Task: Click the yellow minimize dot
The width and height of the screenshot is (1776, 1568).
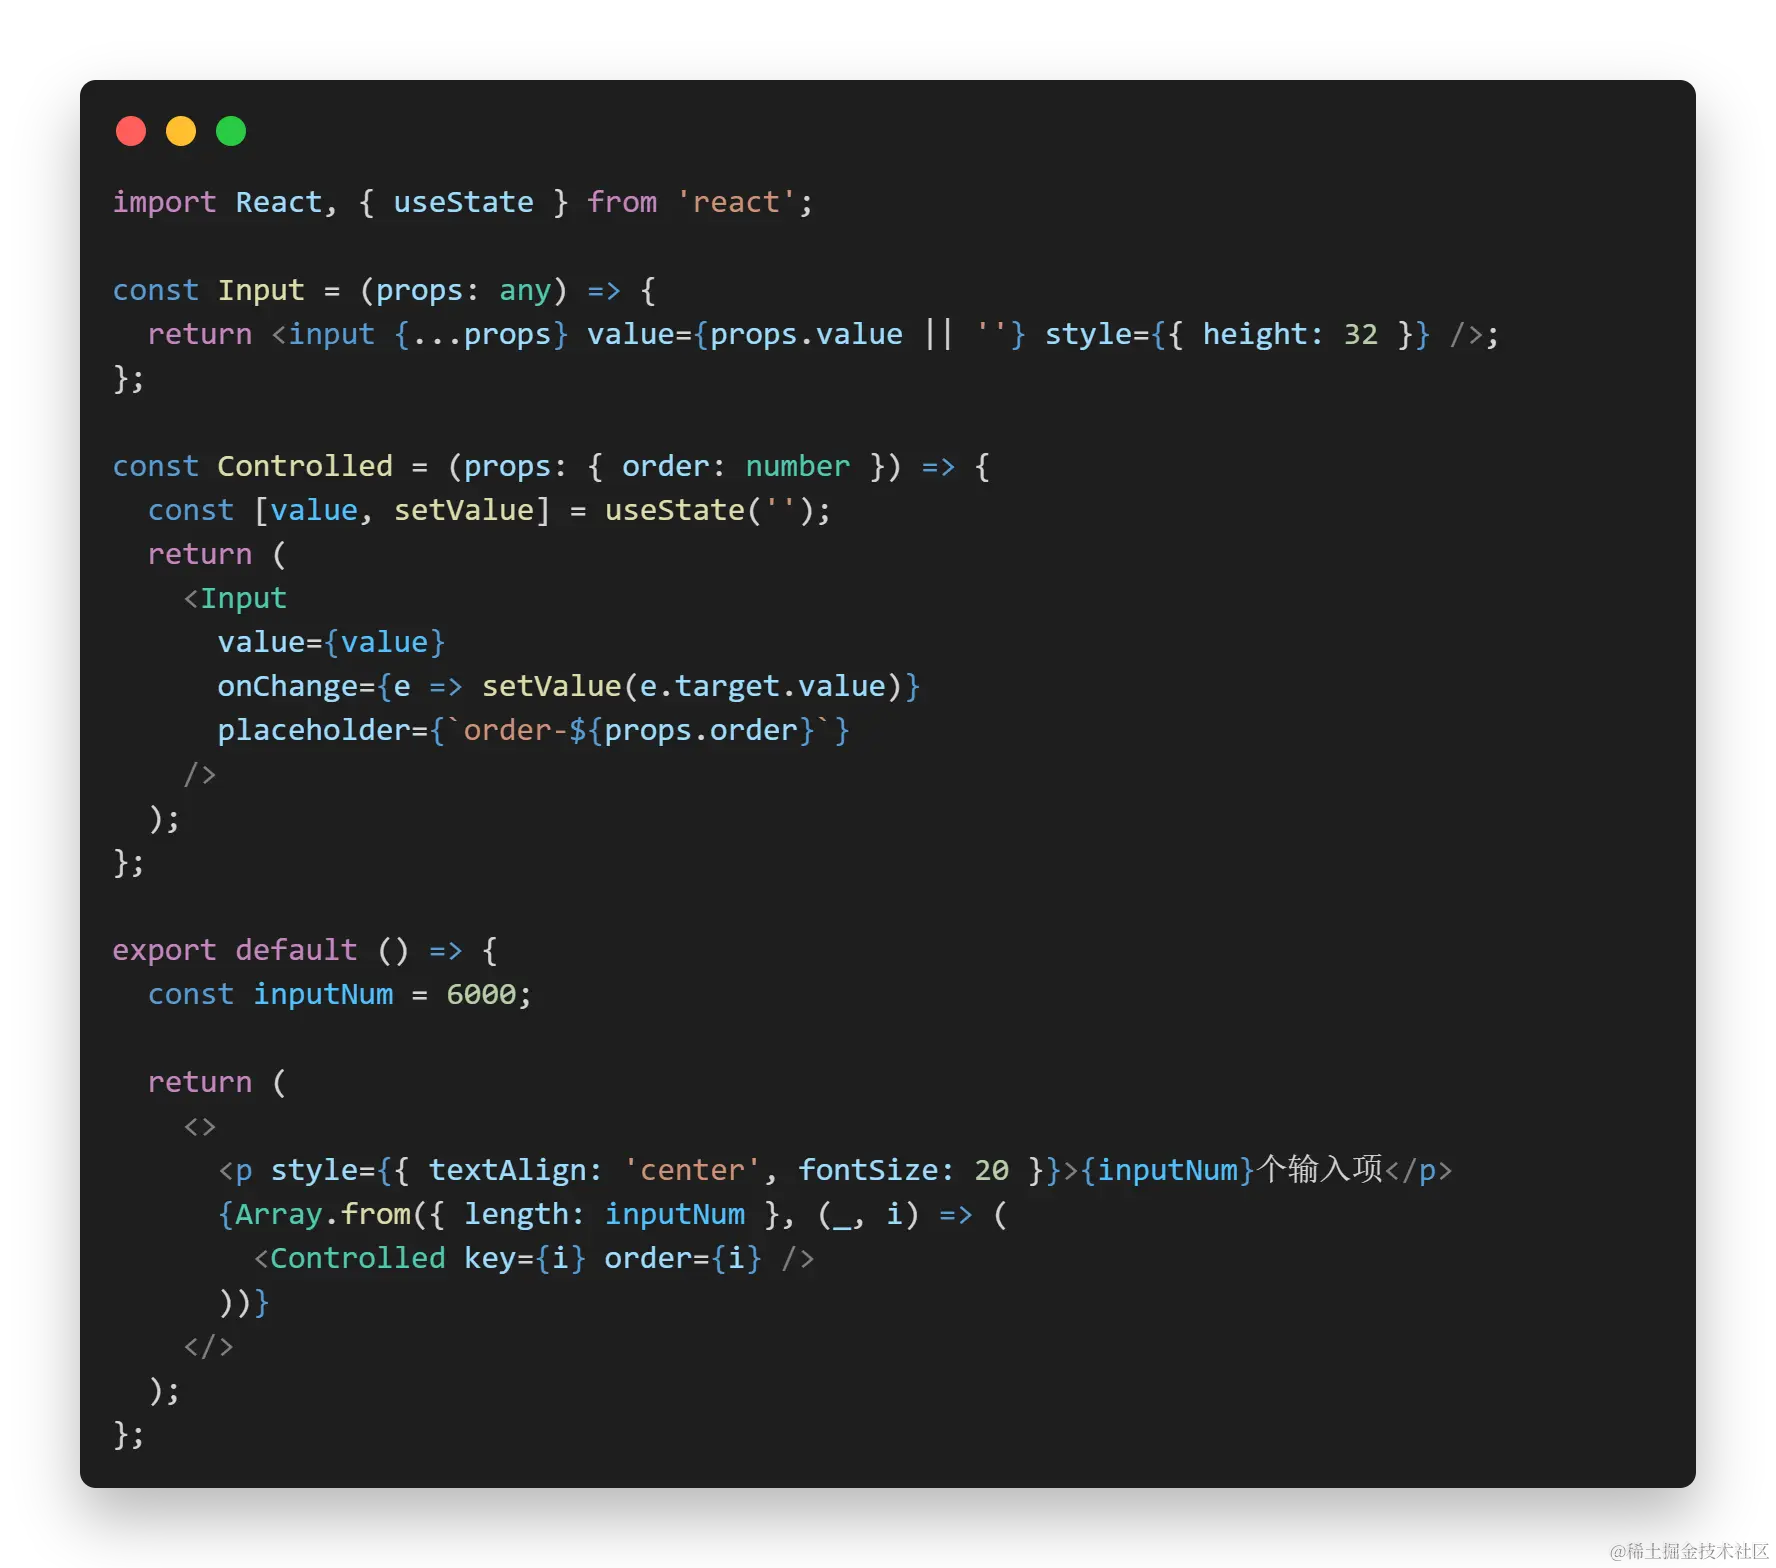Action: point(181,131)
